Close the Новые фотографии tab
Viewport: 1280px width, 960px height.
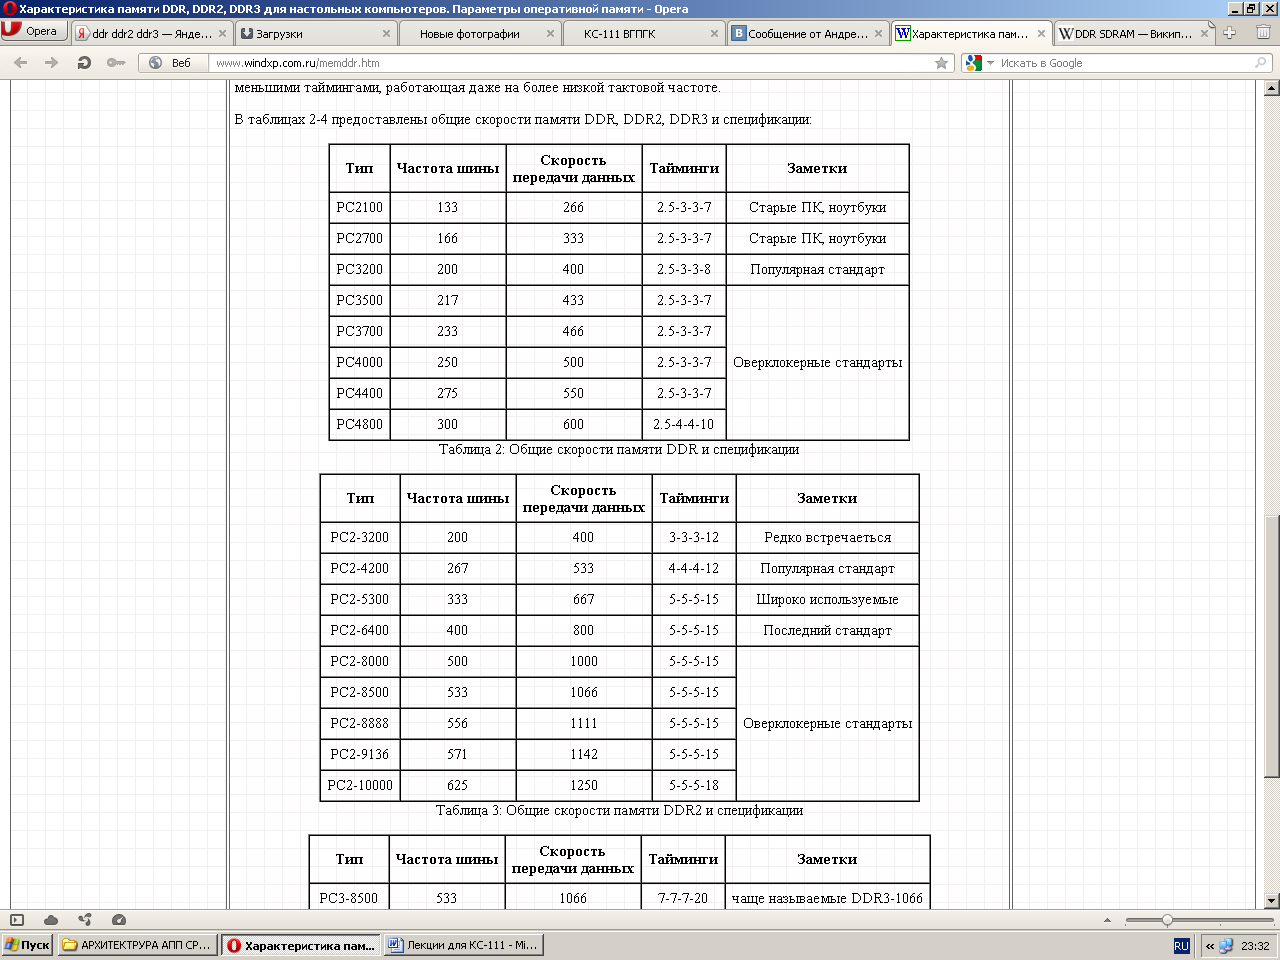click(550, 33)
